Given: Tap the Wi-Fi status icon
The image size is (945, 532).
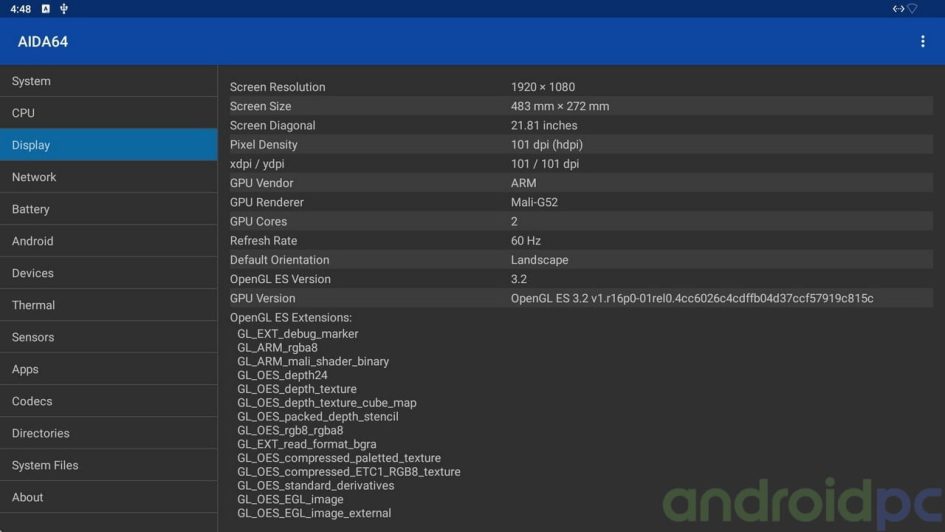Looking at the screenshot, I should [912, 8].
